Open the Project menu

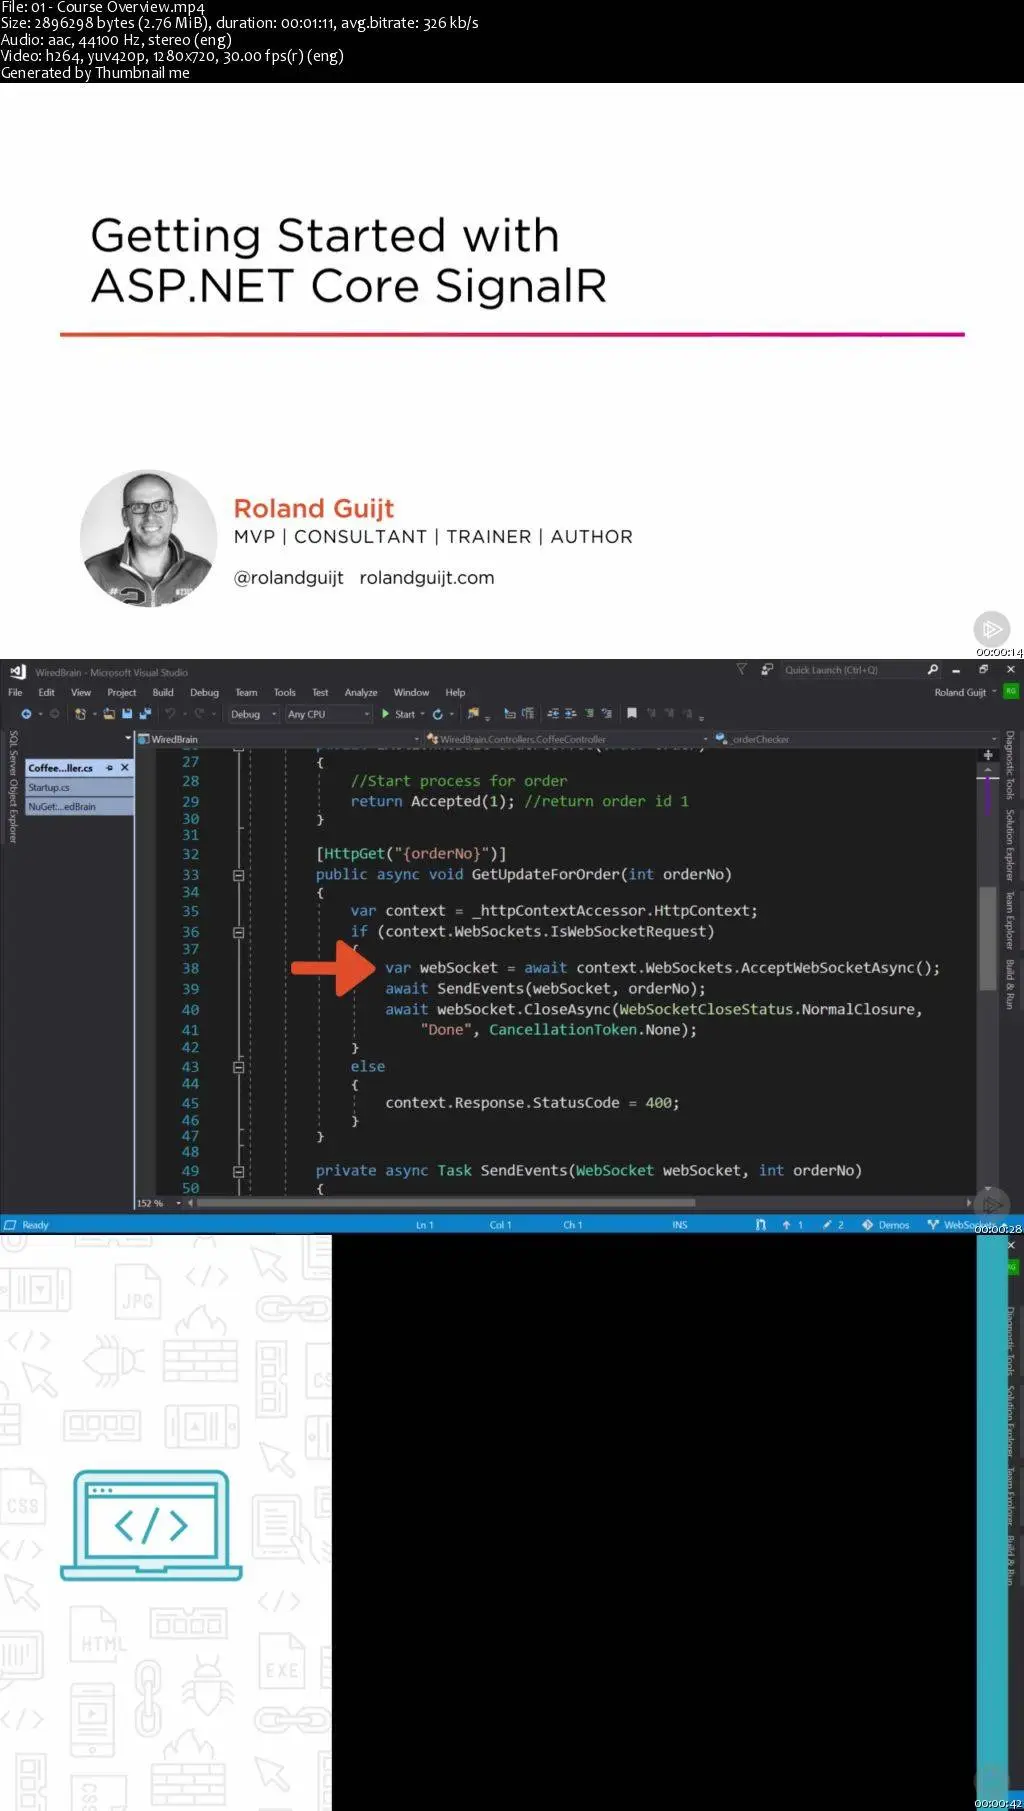pyautogui.click(x=121, y=692)
